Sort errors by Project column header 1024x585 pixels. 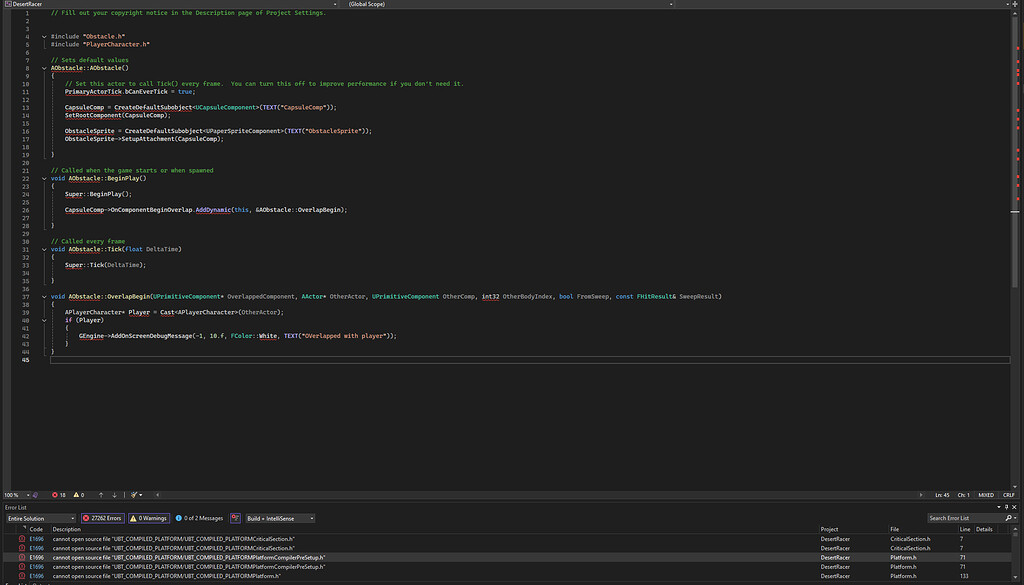(829, 530)
